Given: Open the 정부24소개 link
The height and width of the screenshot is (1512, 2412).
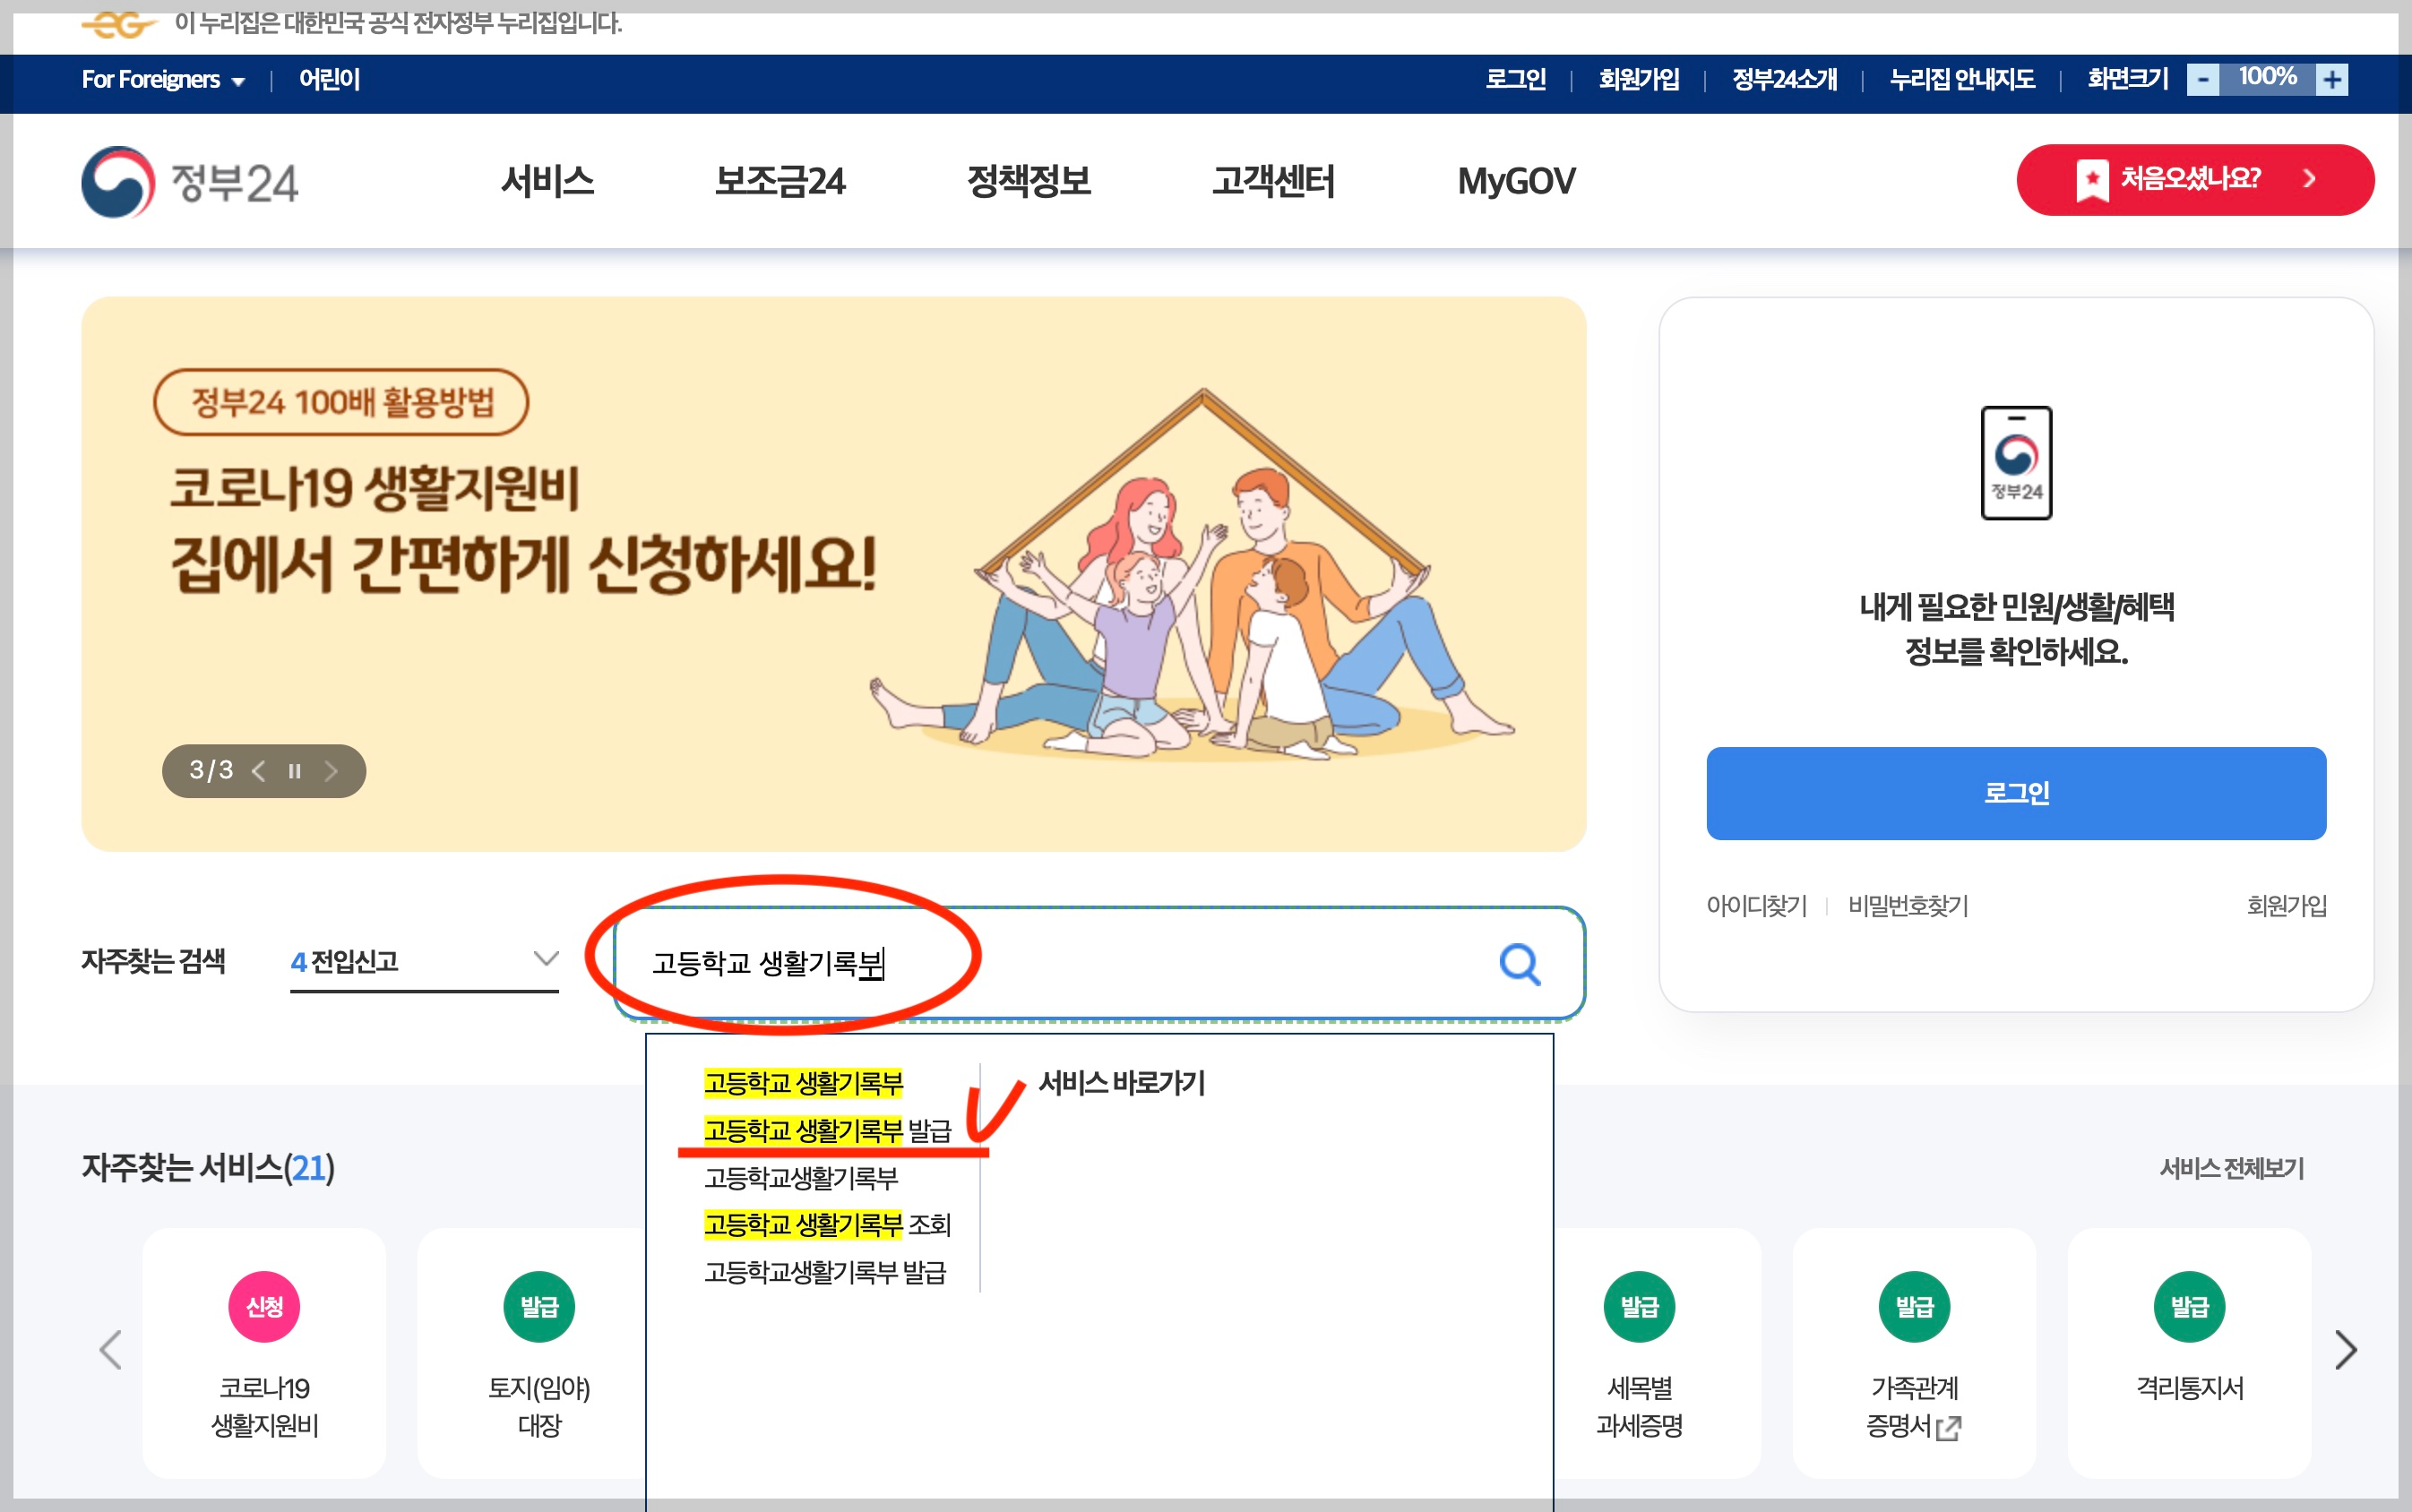Looking at the screenshot, I should (x=1784, y=79).
